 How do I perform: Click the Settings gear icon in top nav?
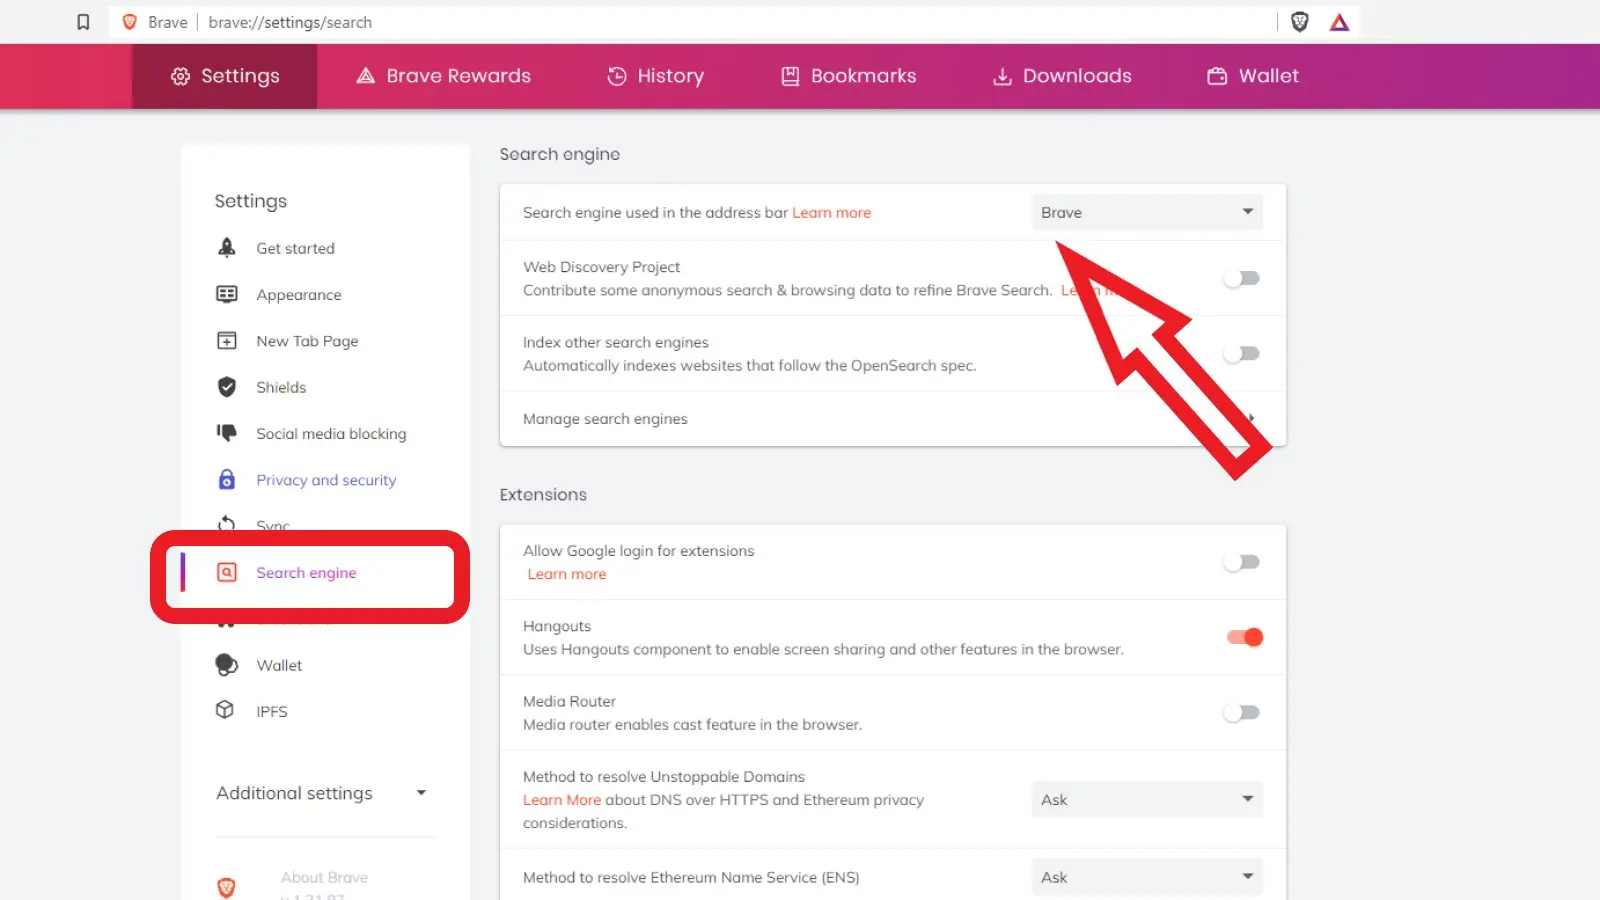pyautogui.click(x=180, y=76)
